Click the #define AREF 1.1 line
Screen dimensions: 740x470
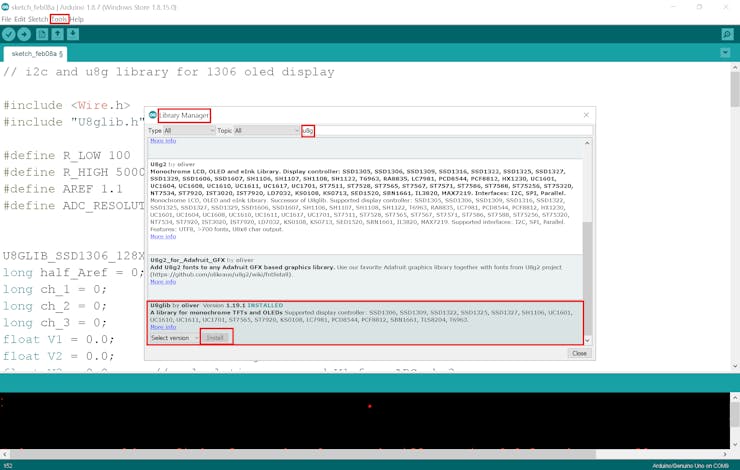point(63,189)
